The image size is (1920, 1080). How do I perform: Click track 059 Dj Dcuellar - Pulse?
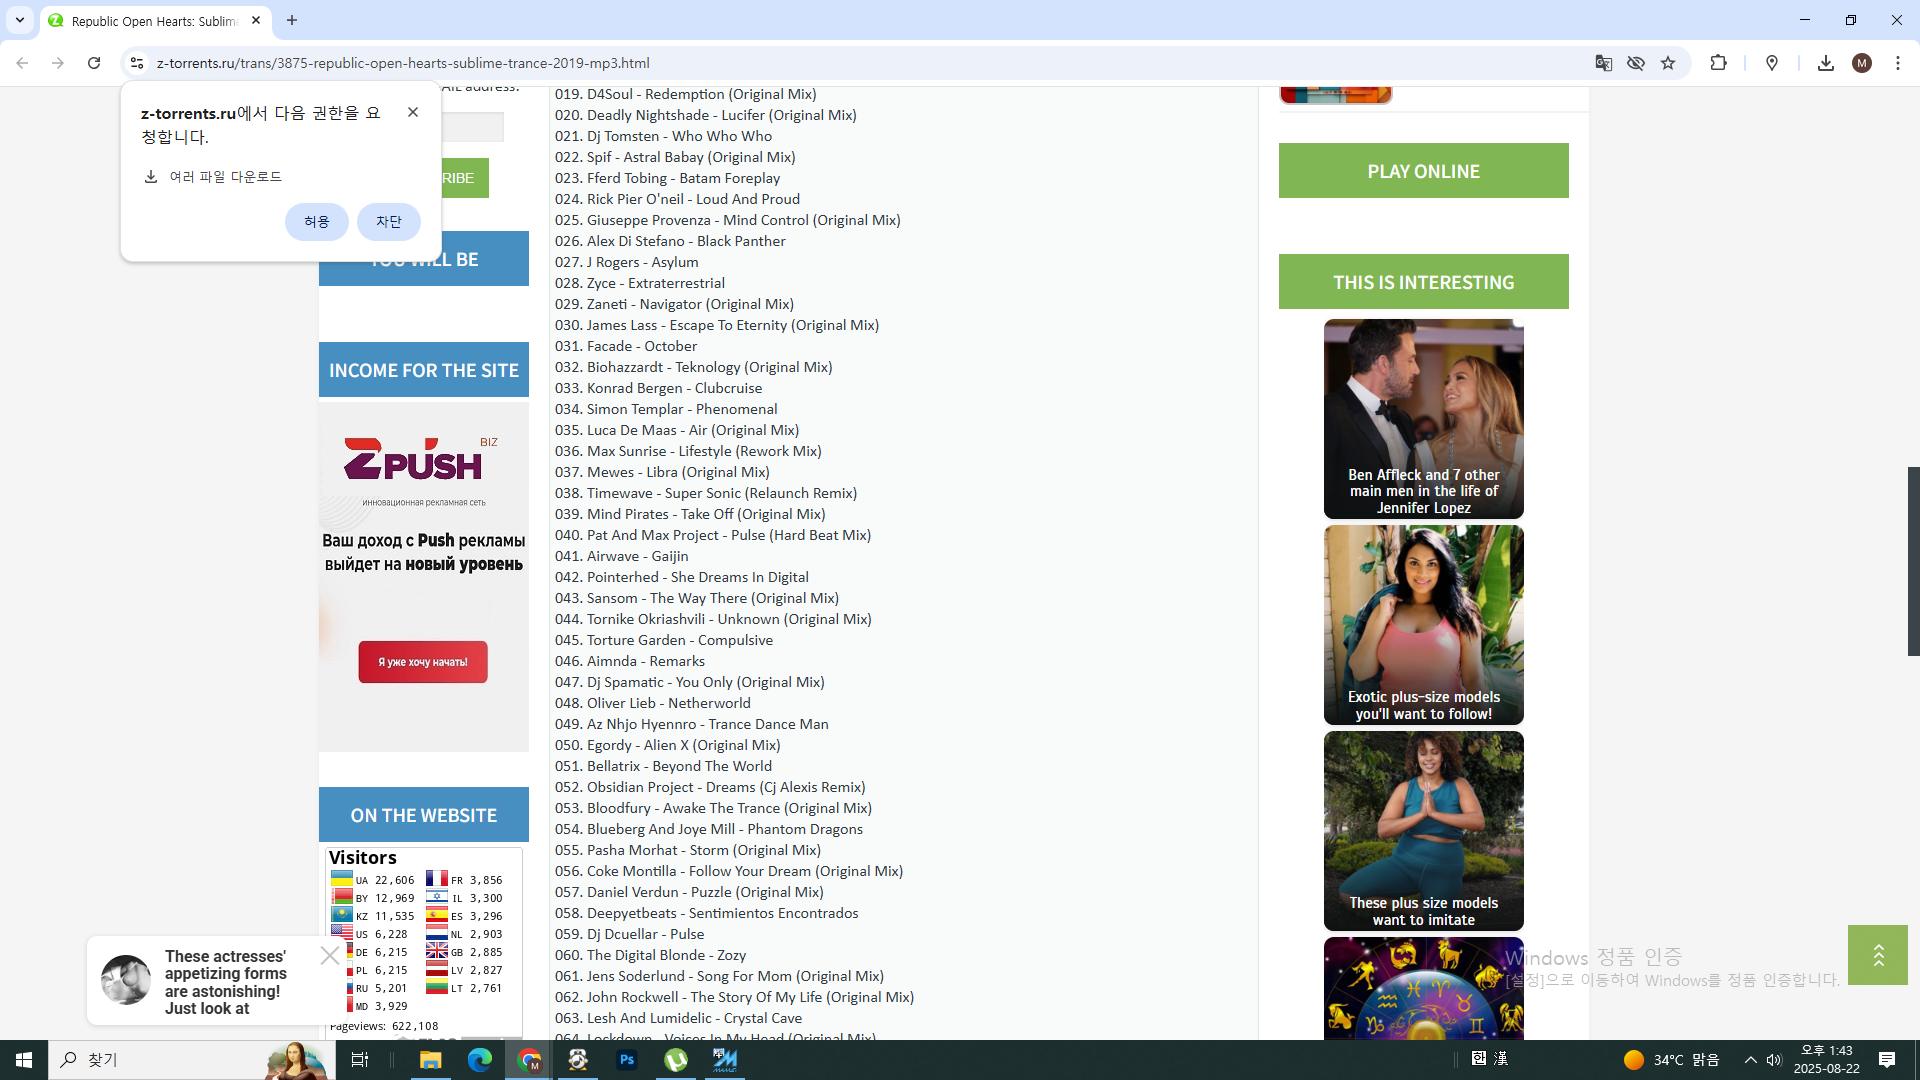[629, 934]
